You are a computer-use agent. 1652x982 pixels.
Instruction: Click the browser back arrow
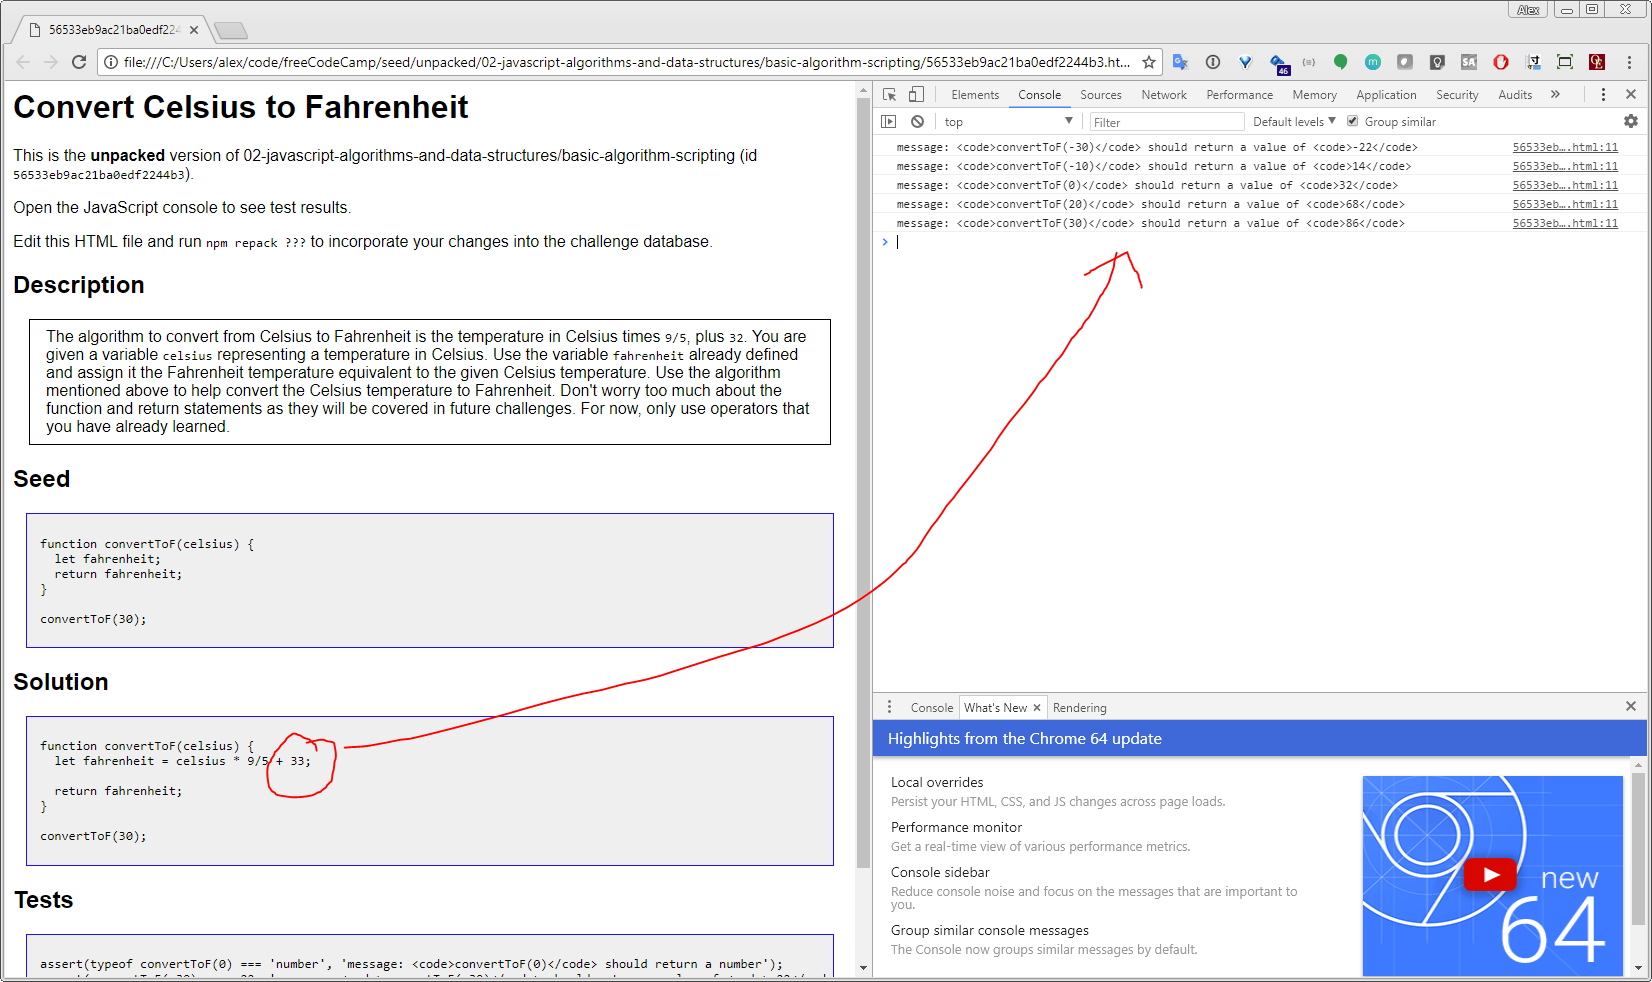pyautogui.click(x=23, y=62)
